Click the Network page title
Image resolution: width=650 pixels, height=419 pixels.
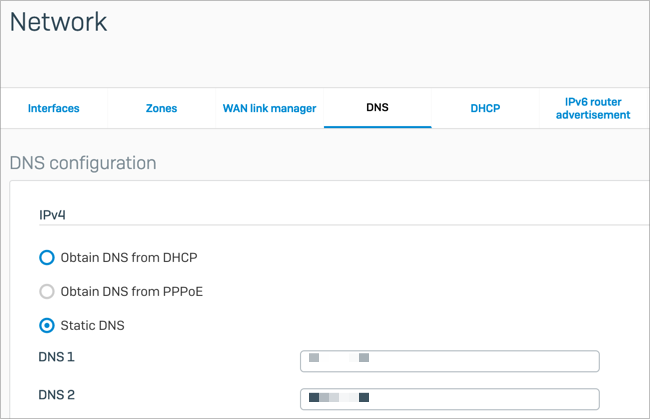coord(58,22)
